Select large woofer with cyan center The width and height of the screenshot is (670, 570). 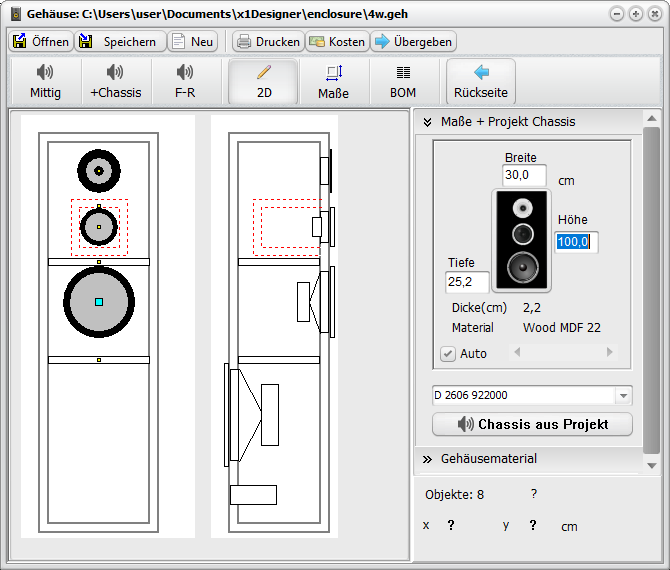99,302
